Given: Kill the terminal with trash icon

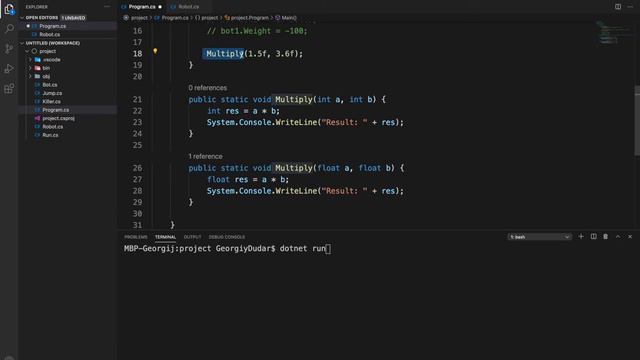Looking at the screenshot, I should [x=606, y=236].
